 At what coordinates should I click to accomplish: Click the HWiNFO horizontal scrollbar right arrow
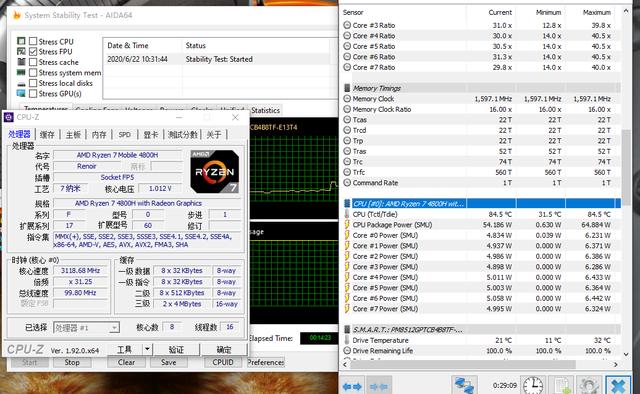point(616,364)
